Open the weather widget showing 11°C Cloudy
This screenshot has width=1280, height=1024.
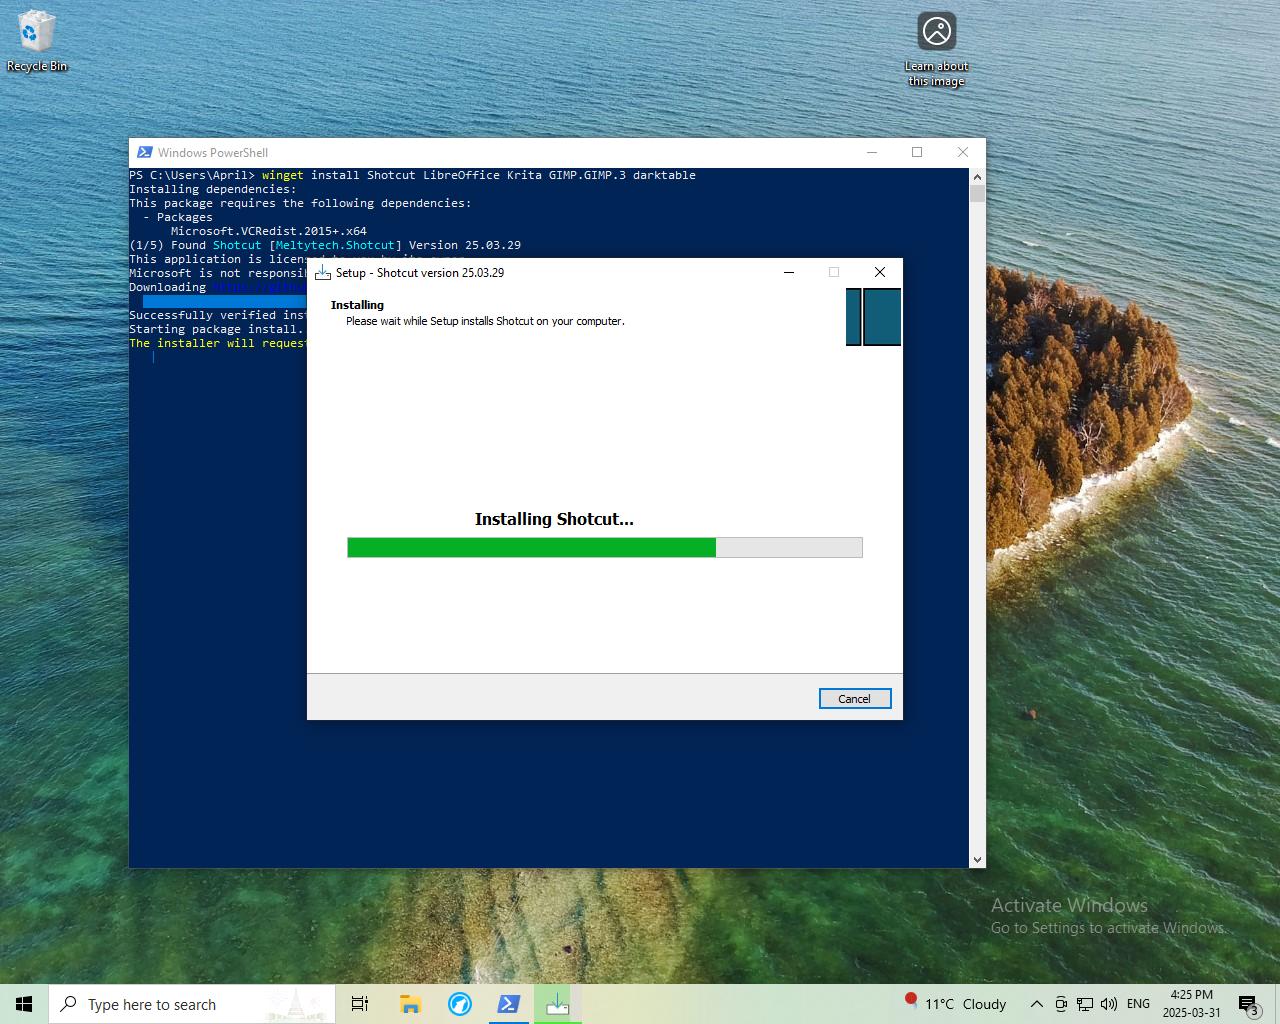tap(955, 1004)
